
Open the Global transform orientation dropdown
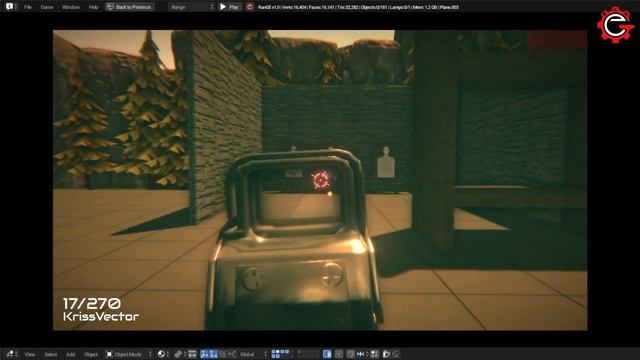253,354
